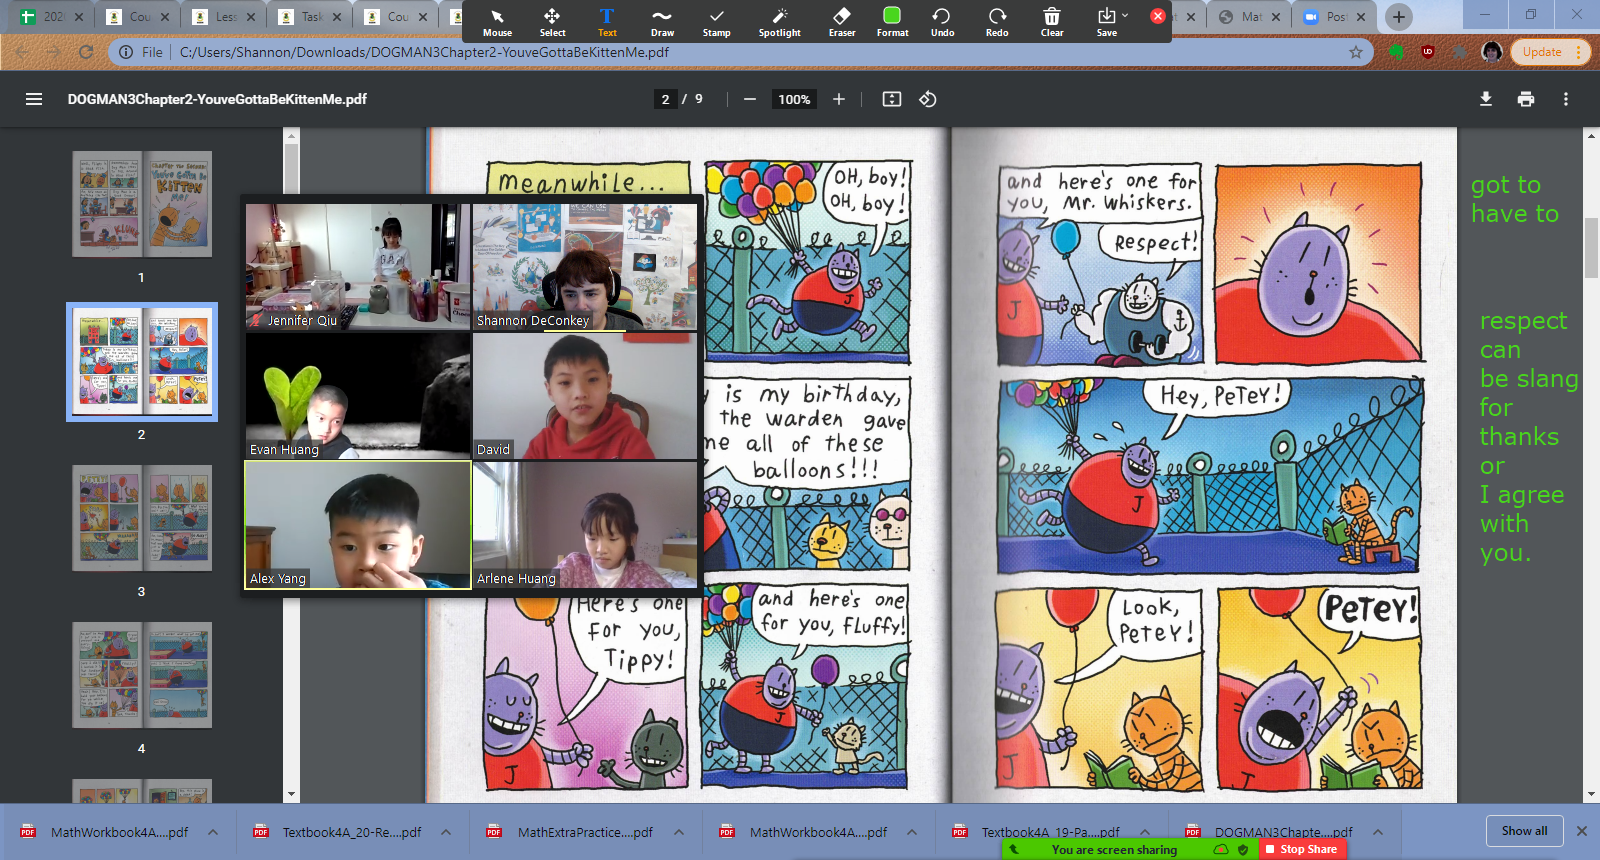Zoom out of the PDF
Screen dimensions: 1600x860
pos(750,99)
